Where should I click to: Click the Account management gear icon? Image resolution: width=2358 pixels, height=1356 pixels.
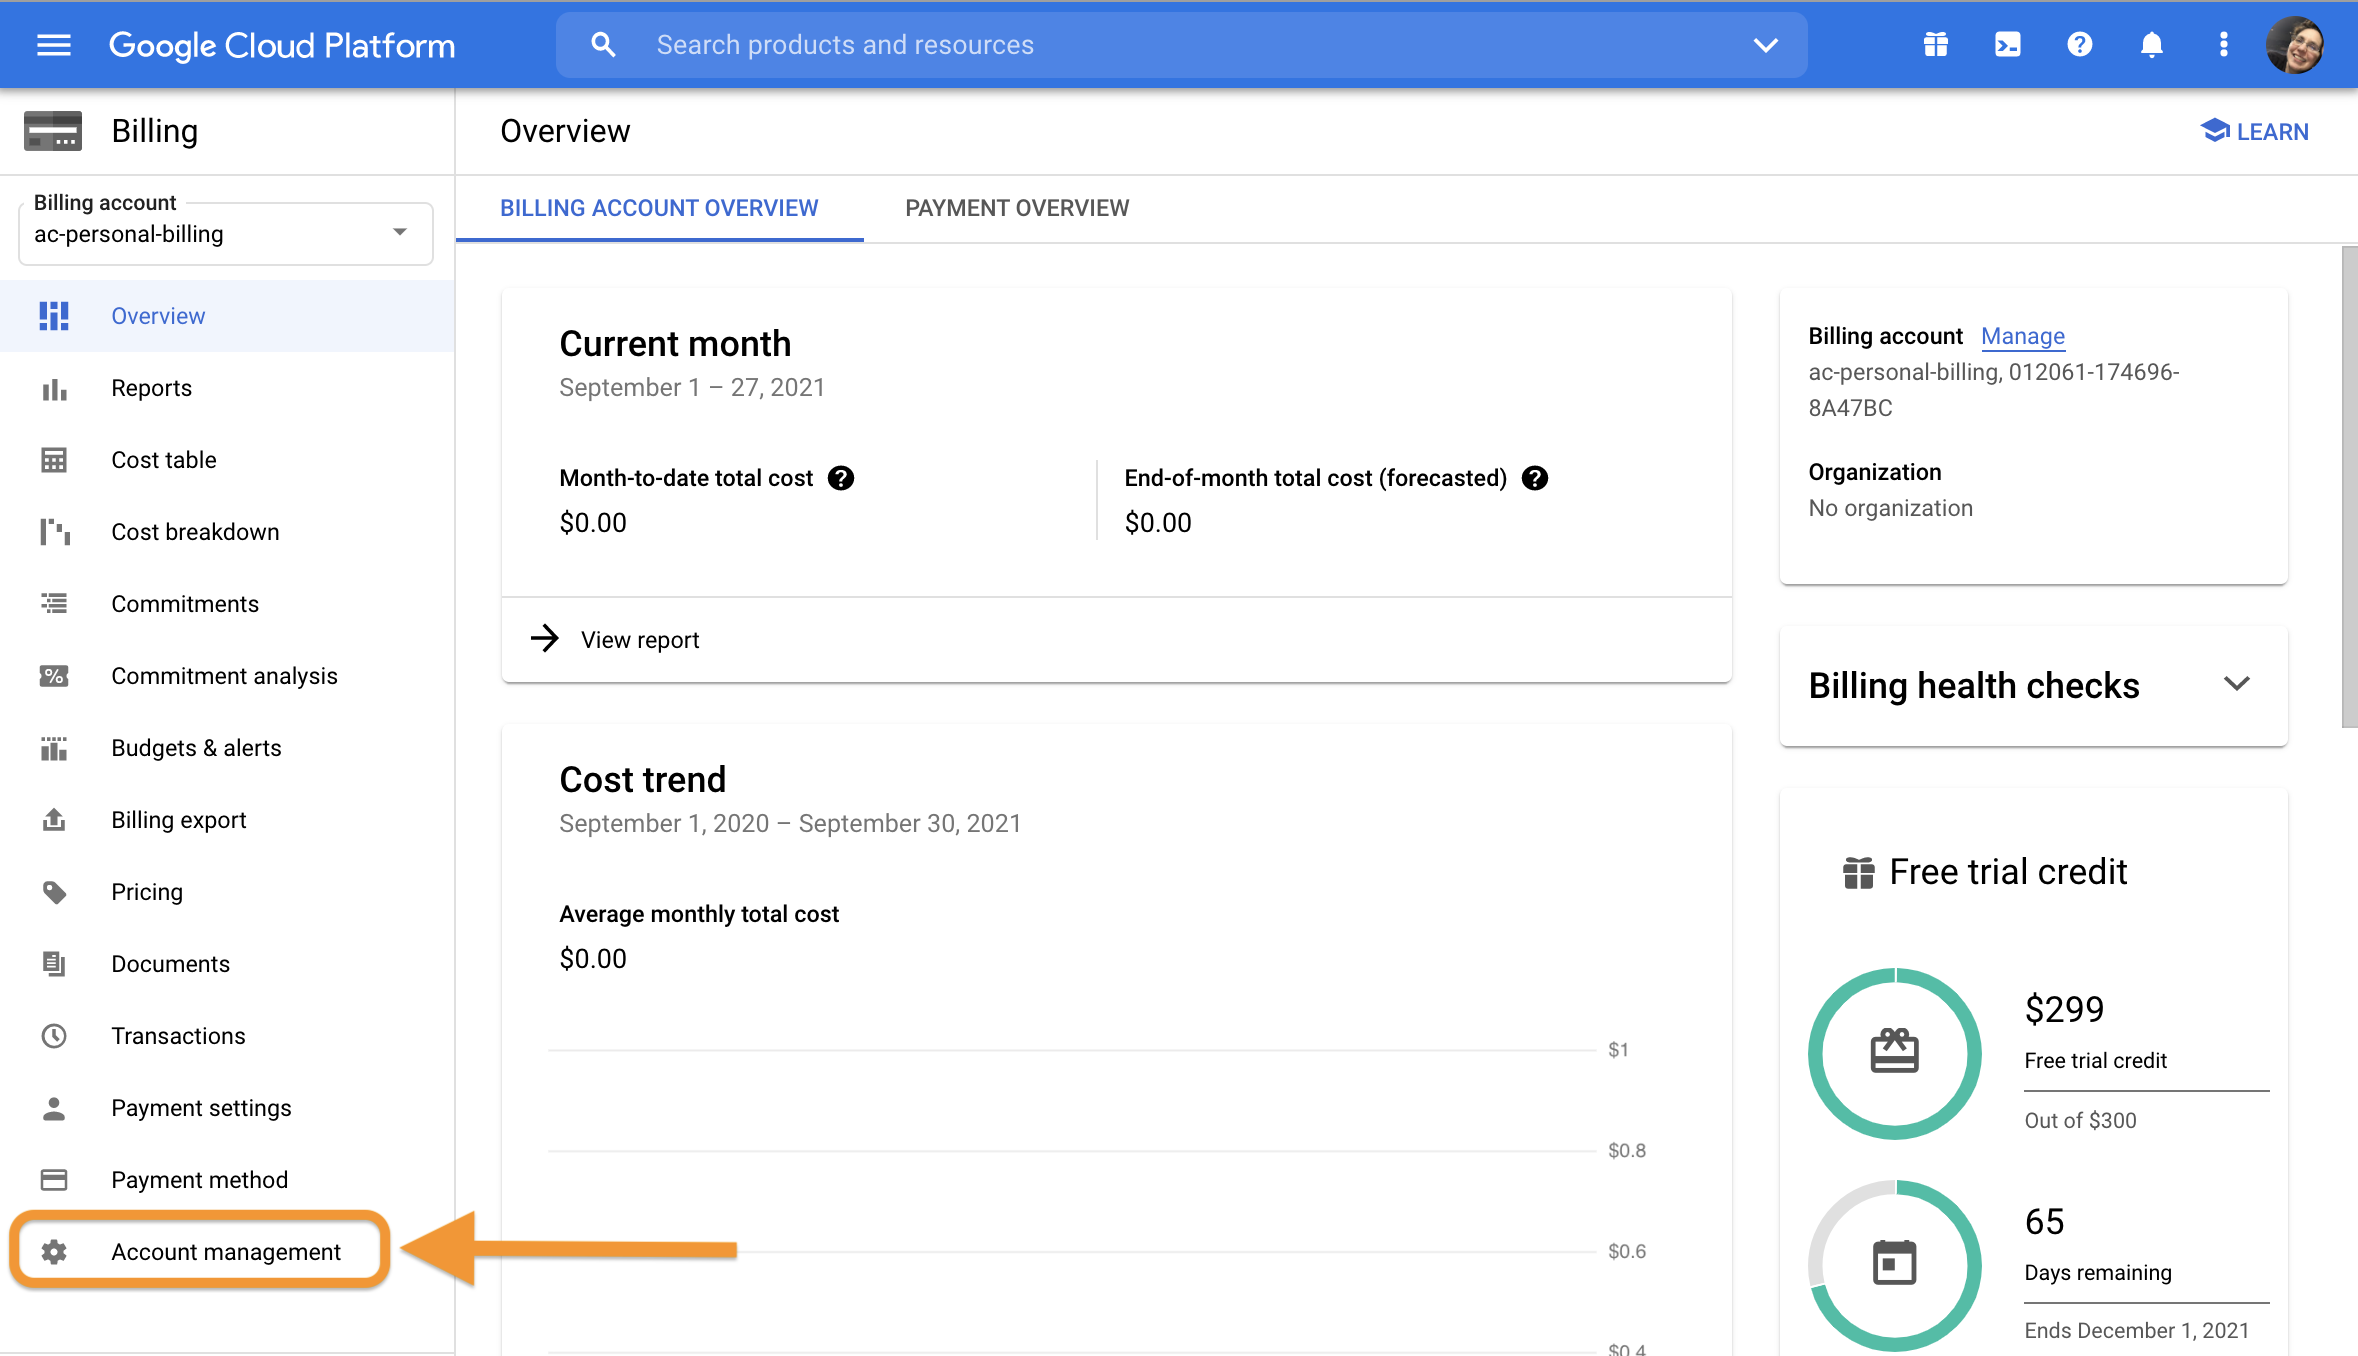tap(54, 1252)
